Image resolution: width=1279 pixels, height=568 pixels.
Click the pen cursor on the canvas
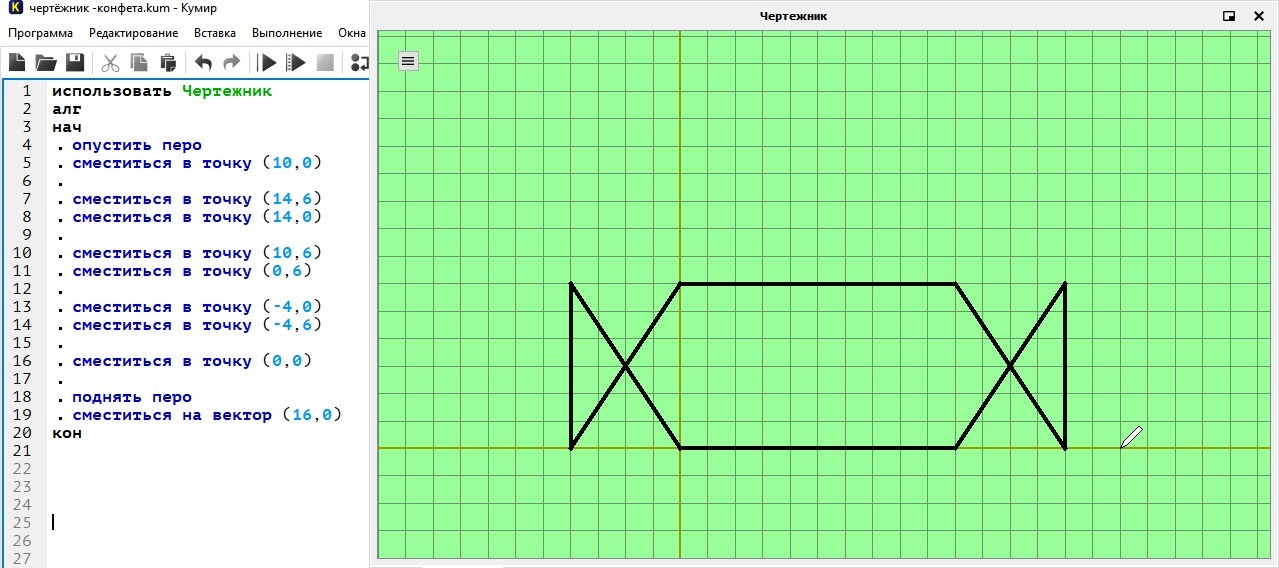tap(1131, 437)
